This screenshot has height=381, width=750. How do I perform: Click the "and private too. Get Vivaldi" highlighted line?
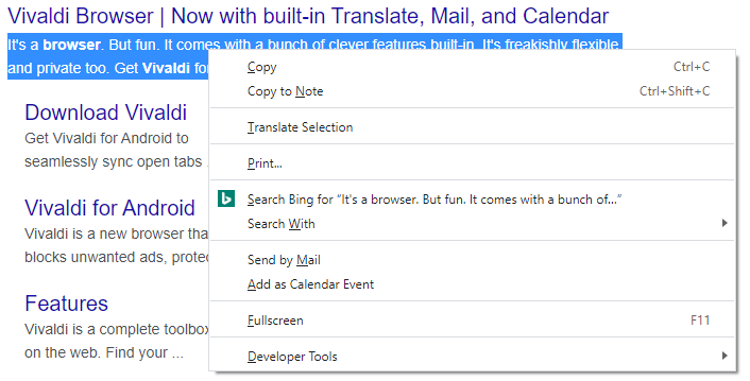(x=109, y=68)
